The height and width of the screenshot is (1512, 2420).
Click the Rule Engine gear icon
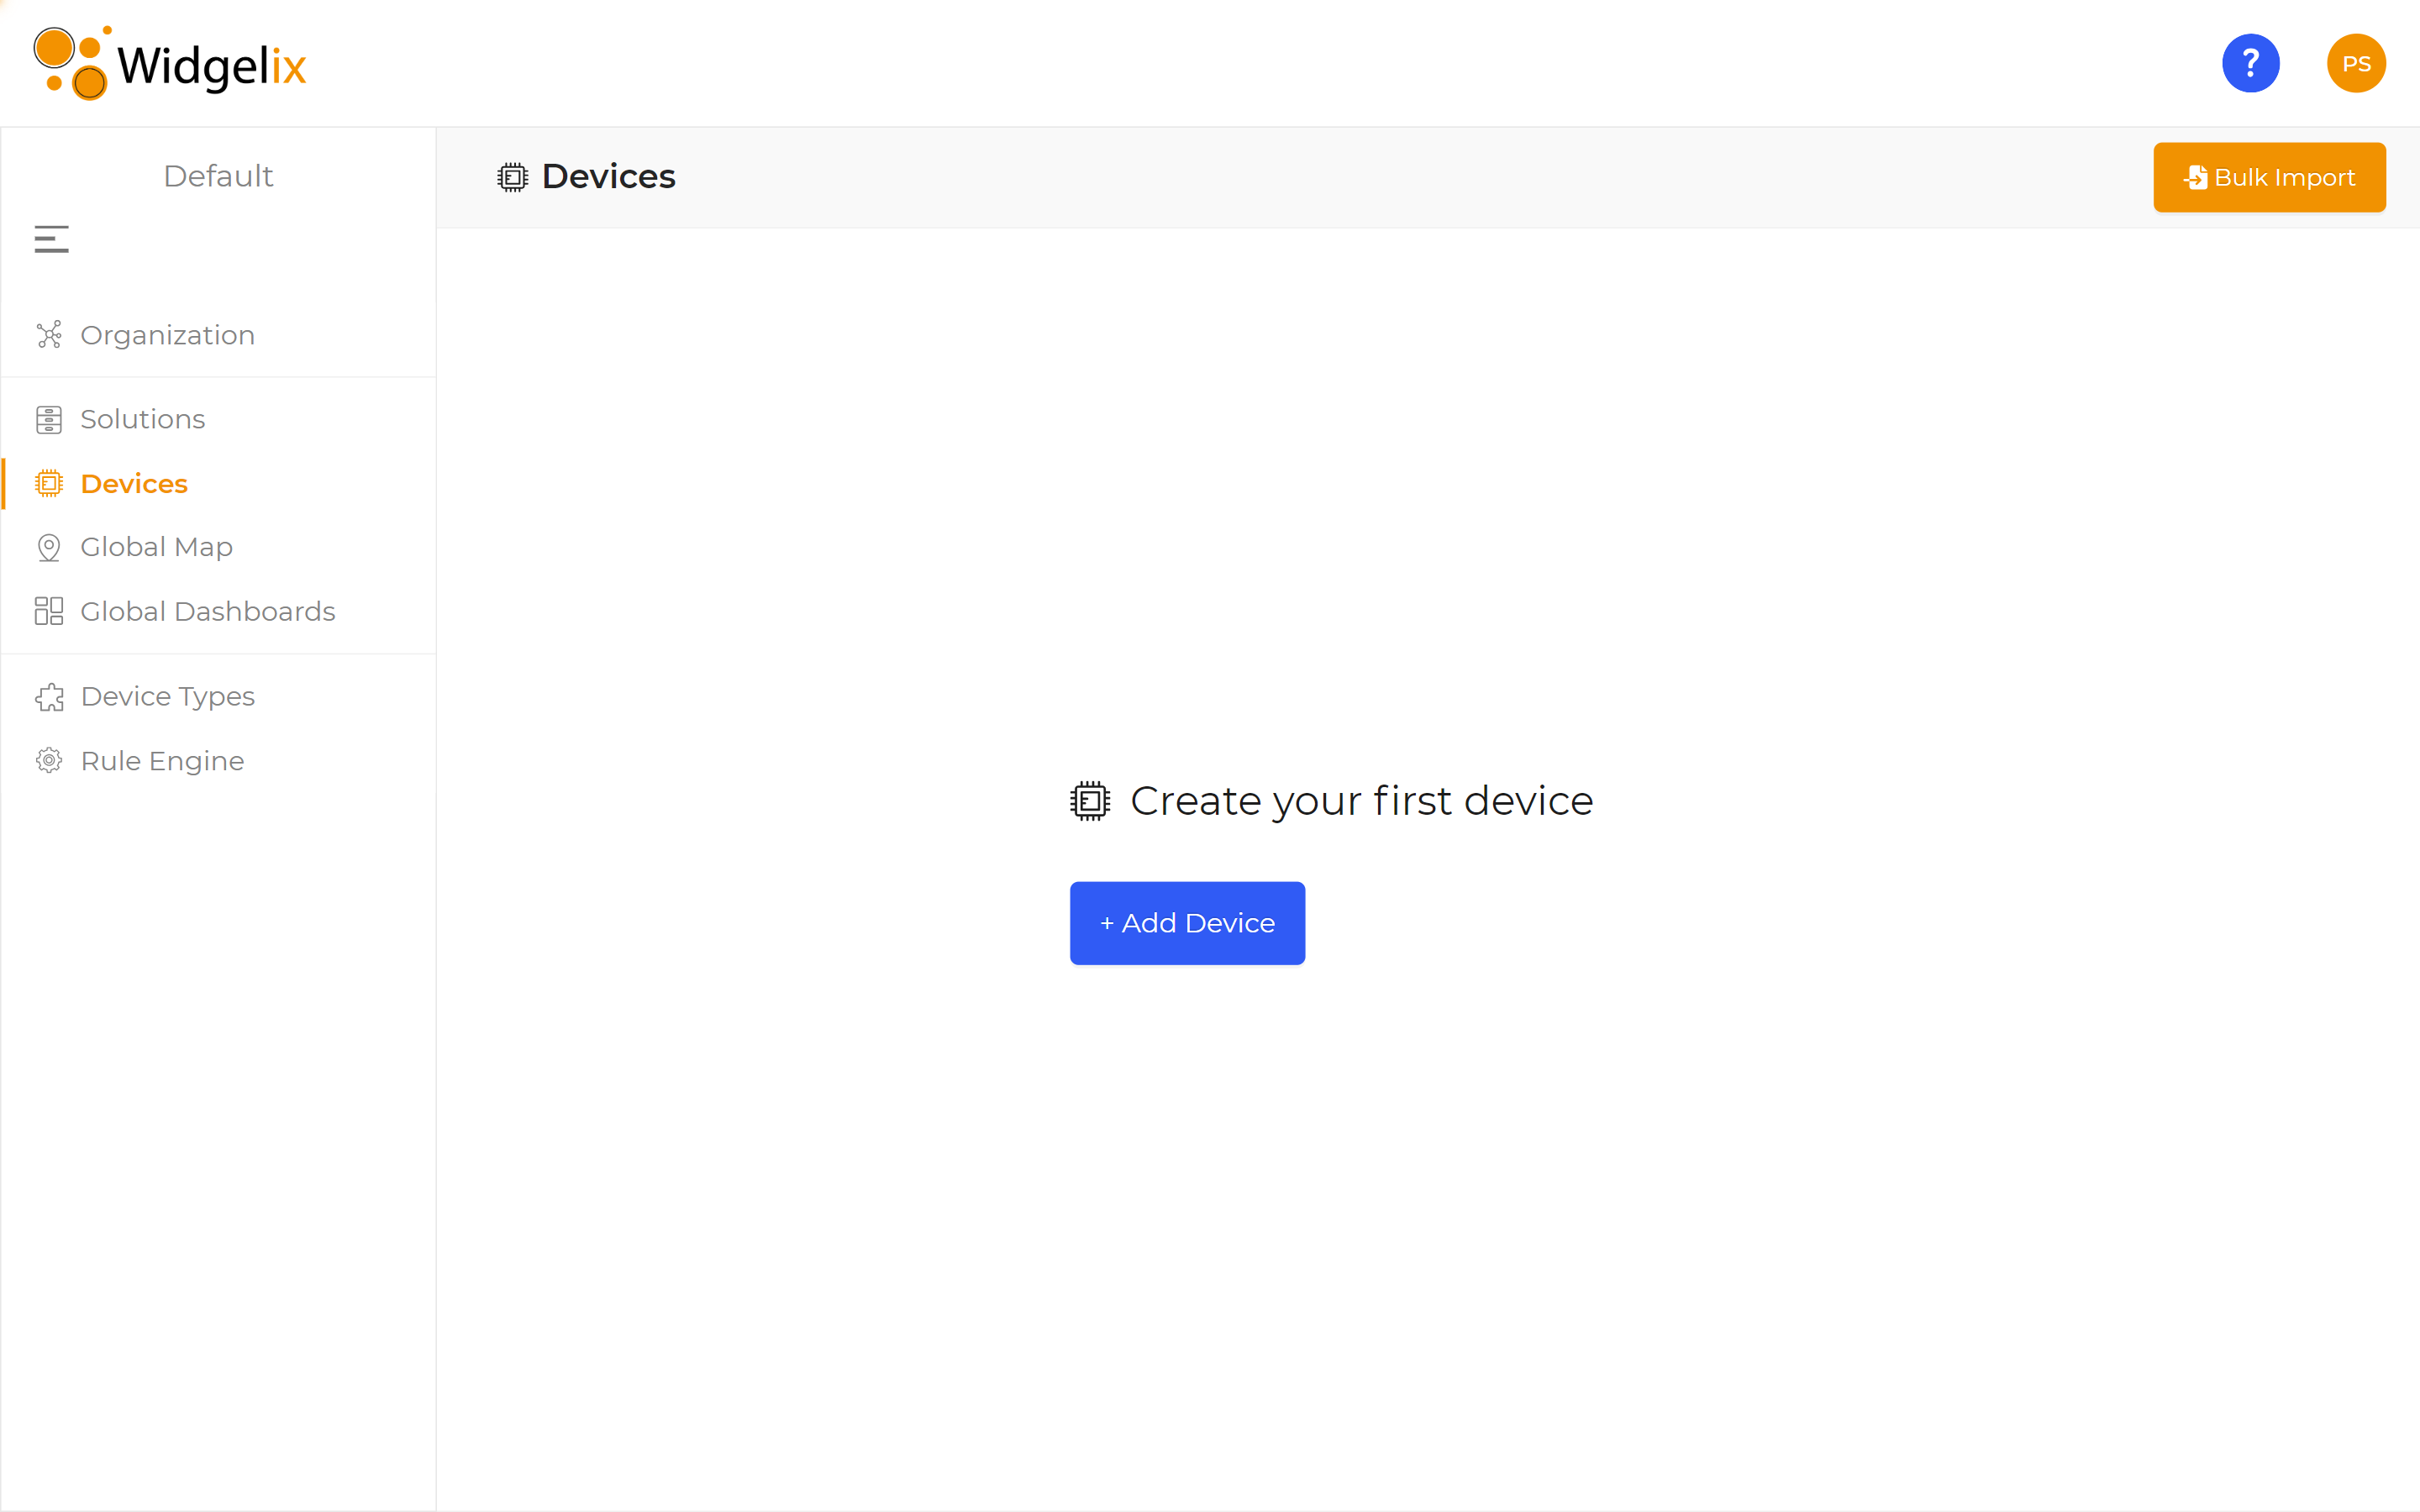tap(49, 761)
